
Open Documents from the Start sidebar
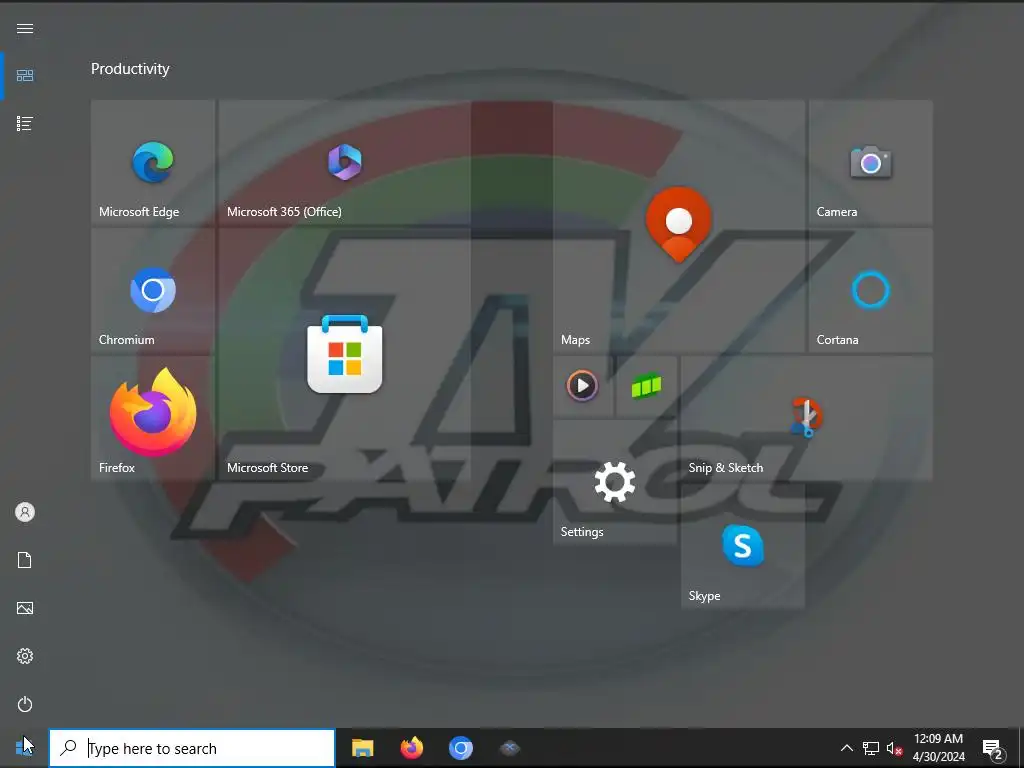(25, 560)
